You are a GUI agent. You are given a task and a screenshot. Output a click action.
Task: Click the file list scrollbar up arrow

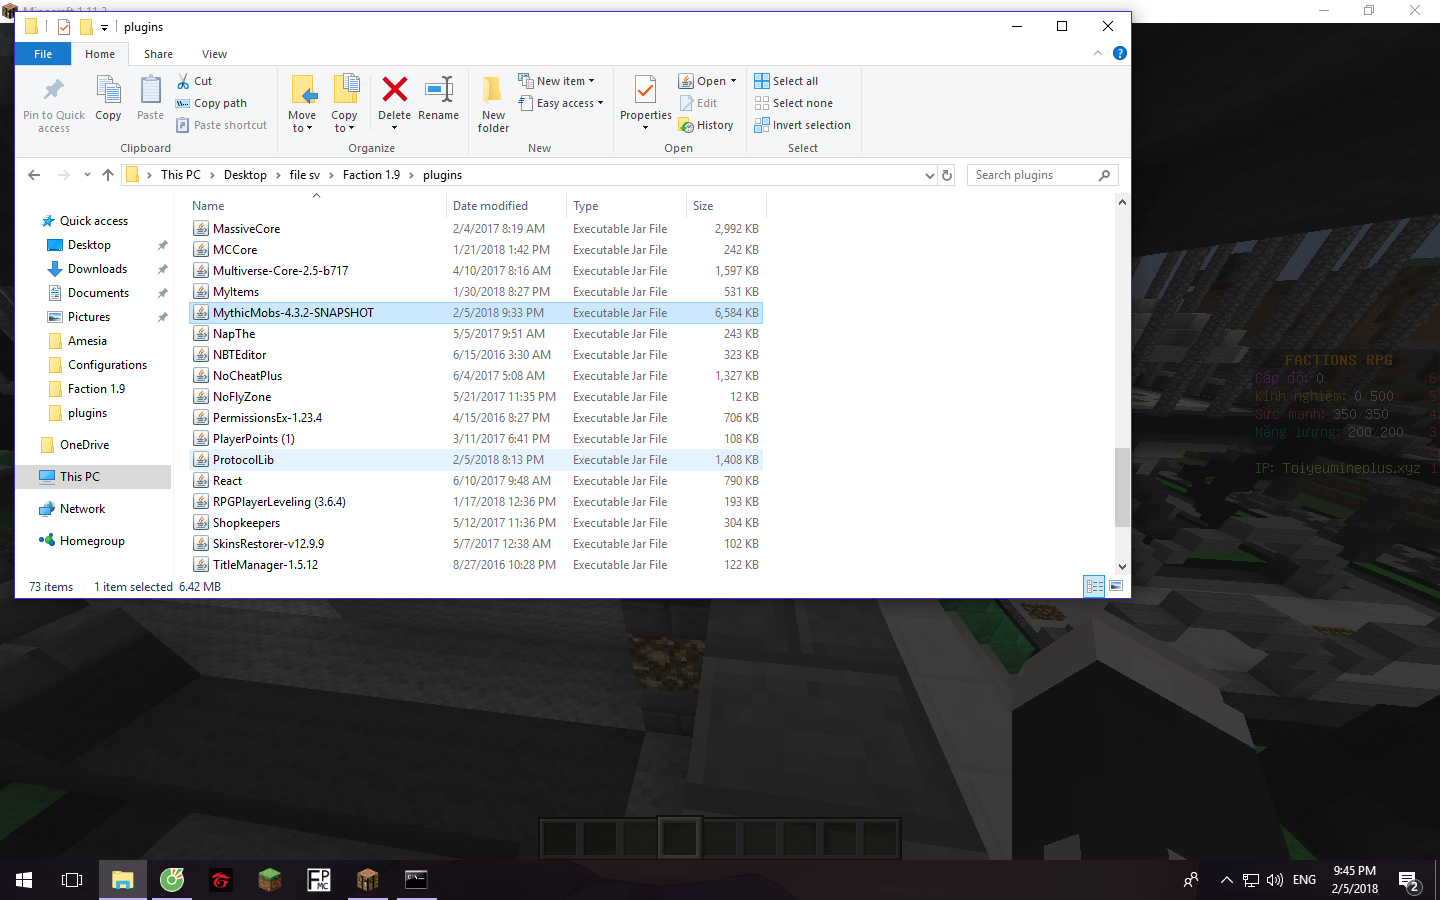(x=1122, y=202)
